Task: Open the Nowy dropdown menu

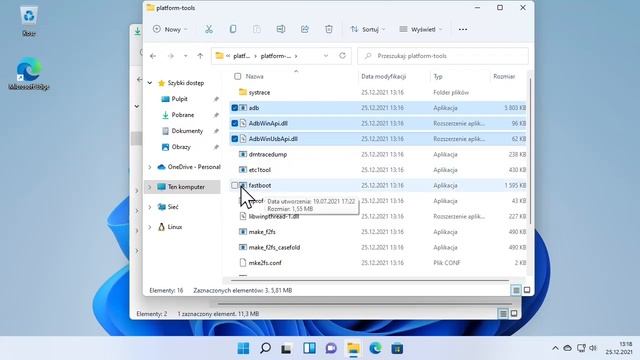Action: pyautogui.click(x=170, y=29)
